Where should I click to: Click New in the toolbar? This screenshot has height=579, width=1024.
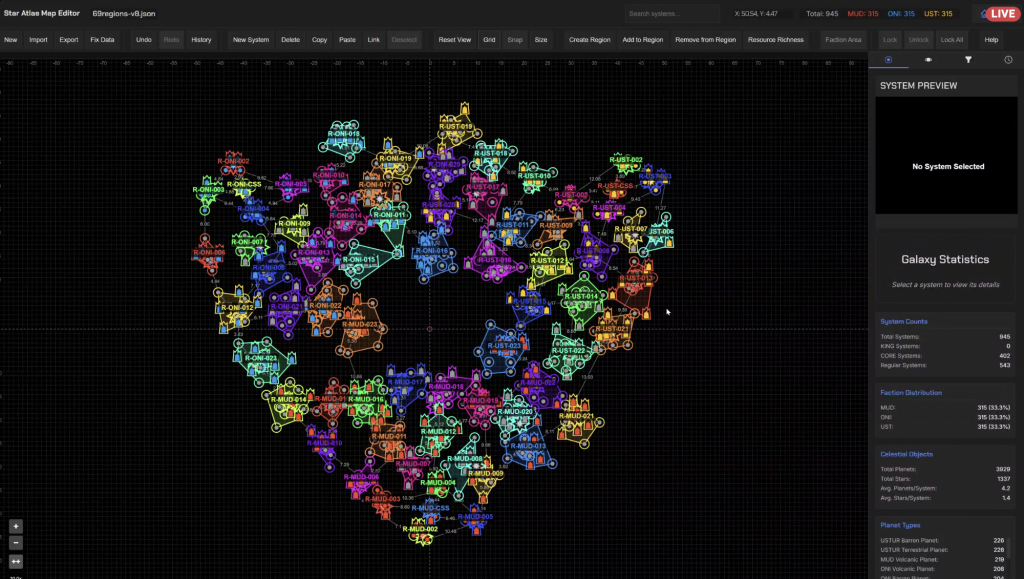(10, 40)
